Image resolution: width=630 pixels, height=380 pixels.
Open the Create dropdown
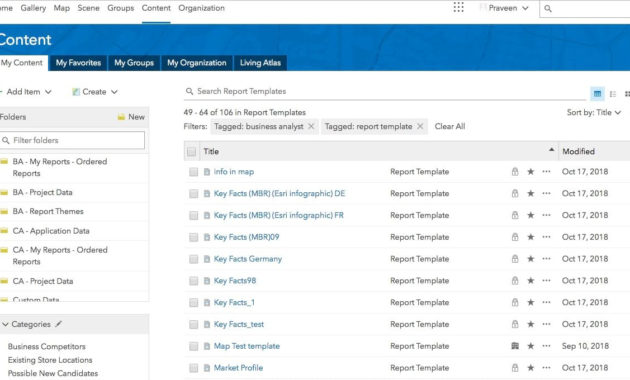pyautogui.click(x=95, y=92)
